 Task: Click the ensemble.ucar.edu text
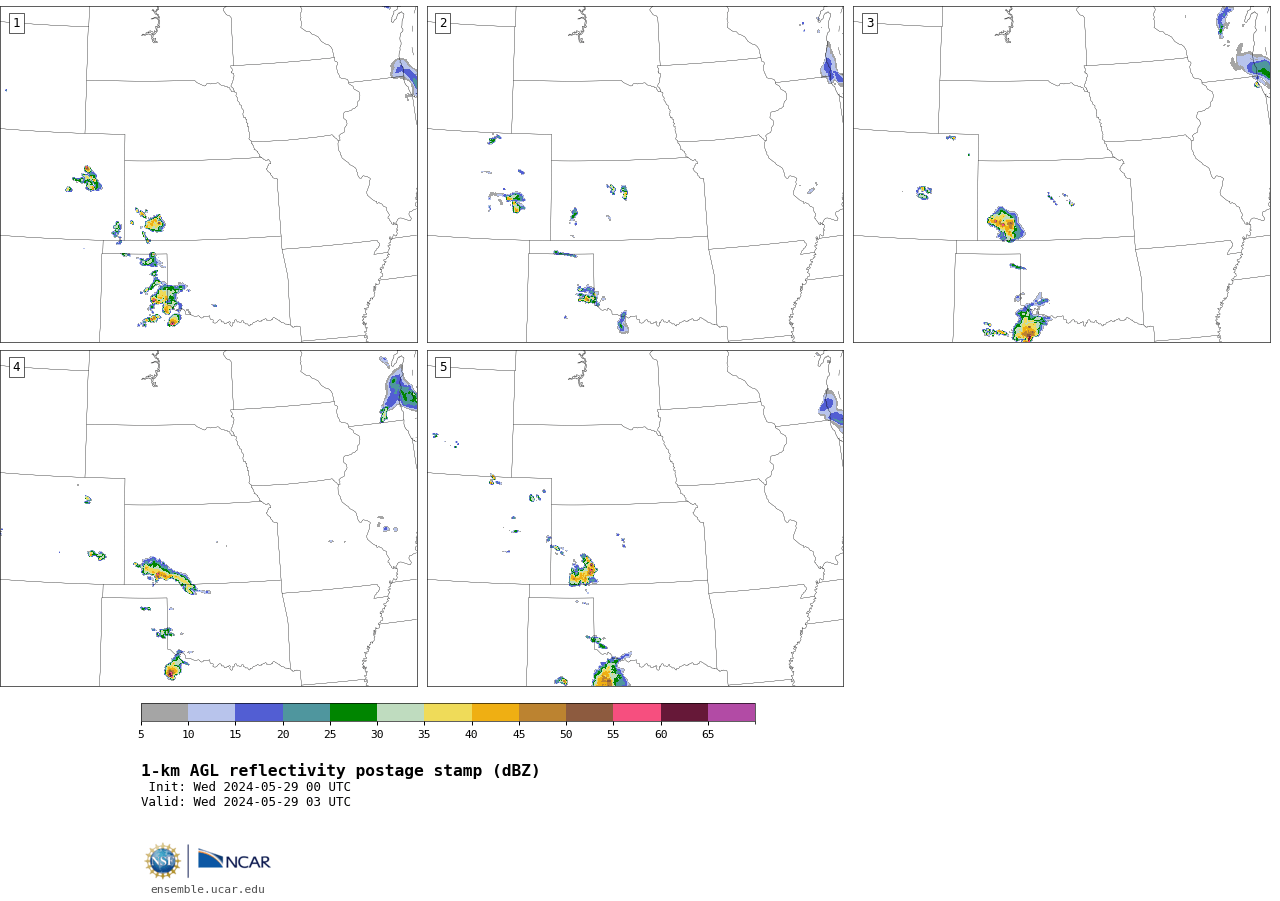tap(208, 889)
